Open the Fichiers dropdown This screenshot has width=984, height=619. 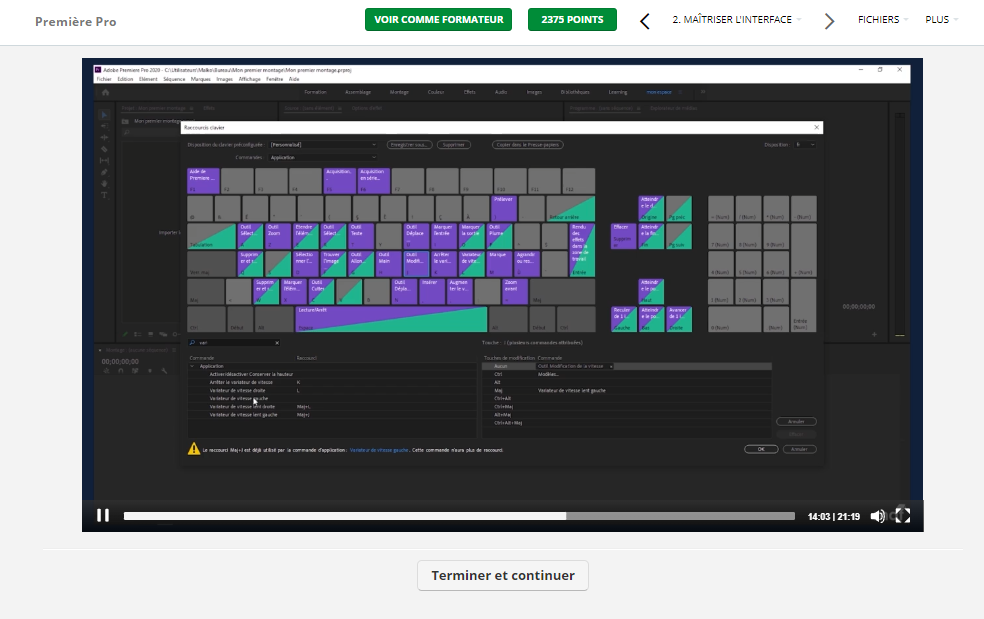point(882,19)
